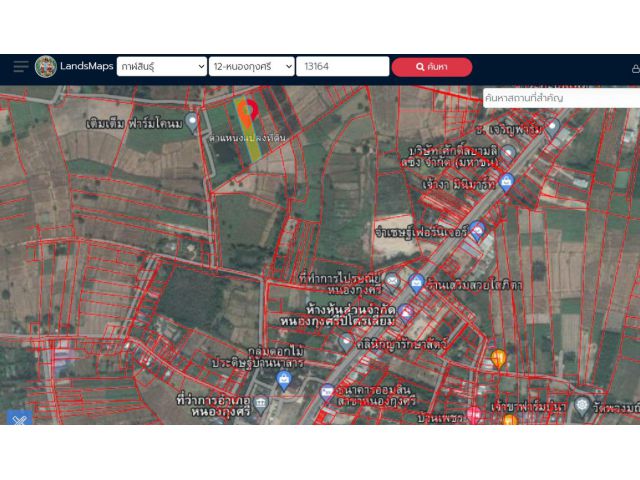The height and width of the screenshot is (480, 640).
Task: Click the ธนาคารออมสิน สาขาหนองกุงศรี label
Action: pos(376,395)
